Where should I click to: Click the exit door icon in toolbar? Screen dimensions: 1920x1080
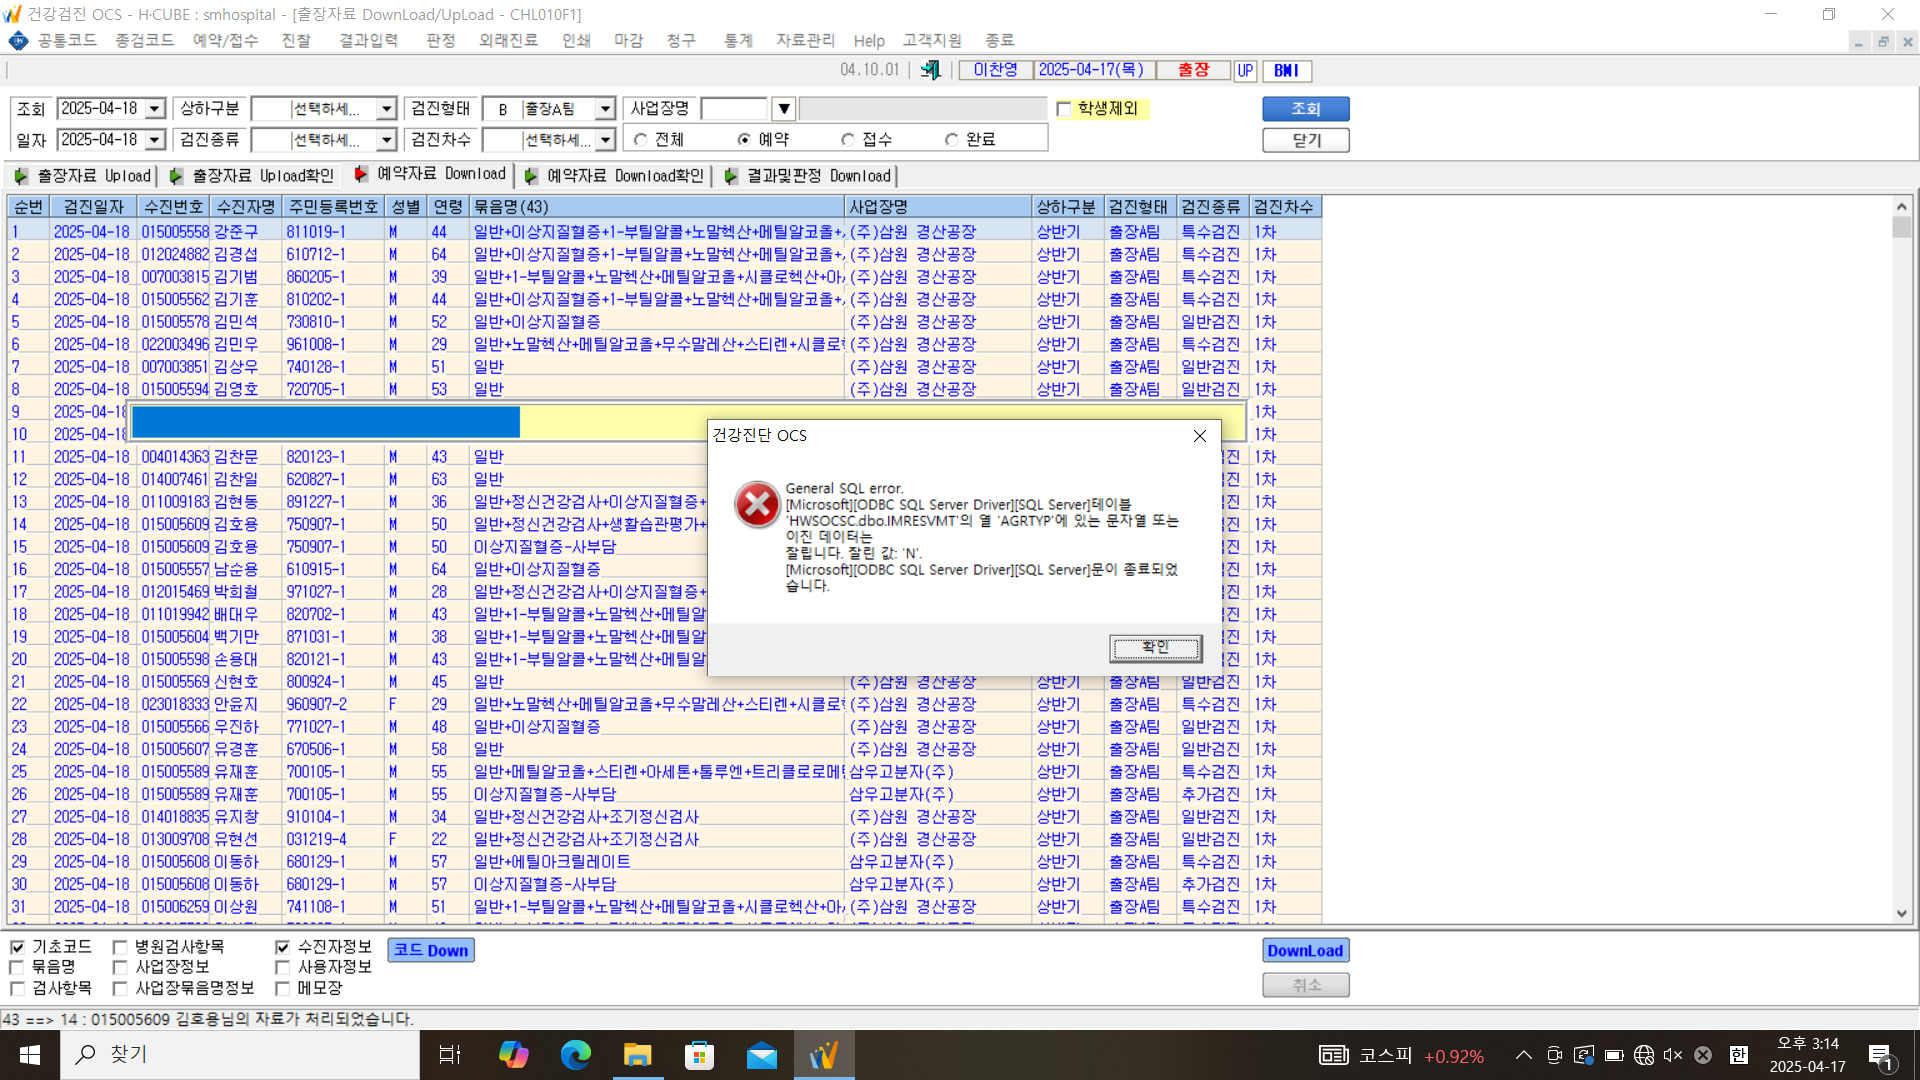[930, 70]
